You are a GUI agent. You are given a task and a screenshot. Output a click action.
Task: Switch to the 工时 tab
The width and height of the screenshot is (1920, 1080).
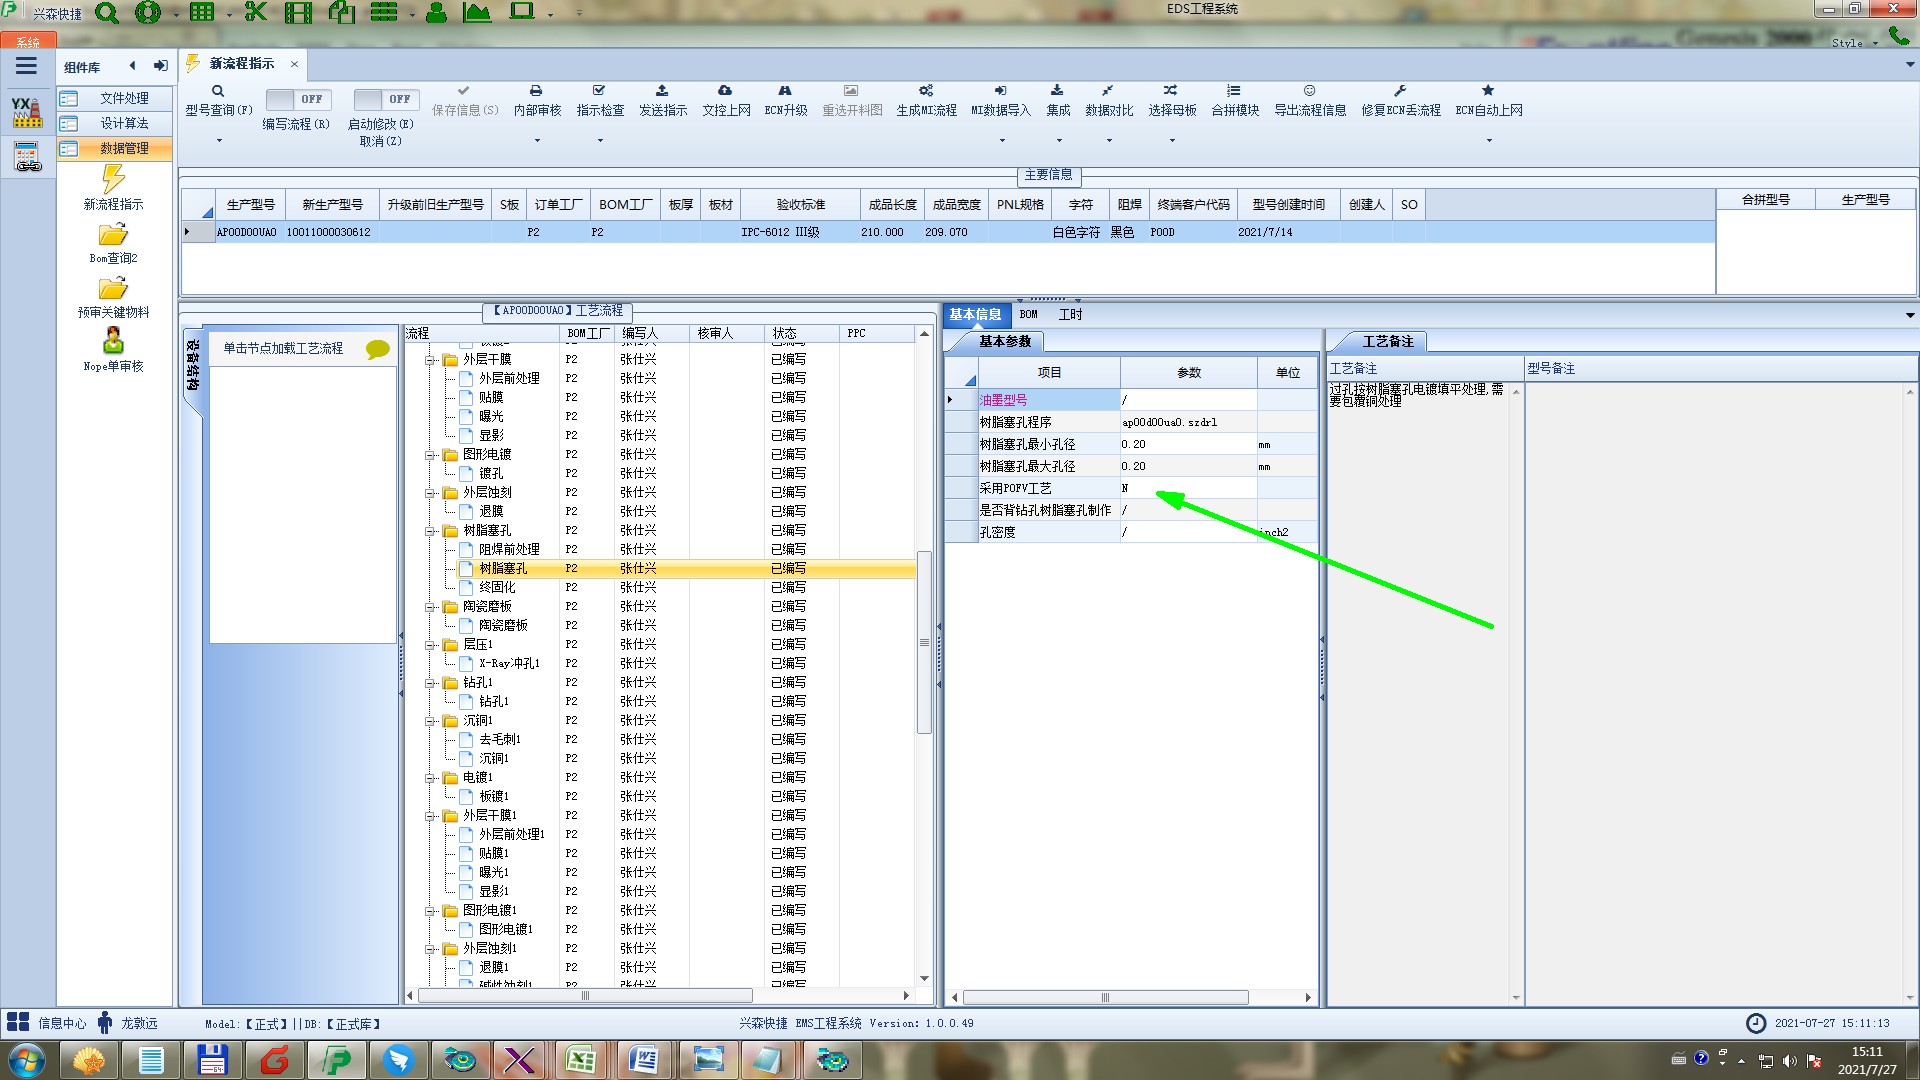(x=1070, y=314)
